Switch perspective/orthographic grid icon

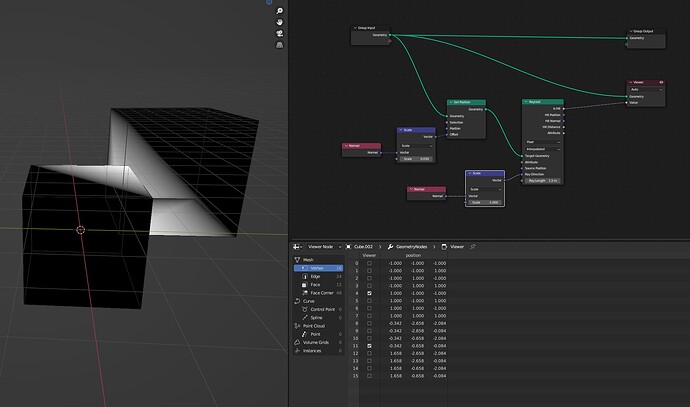(x=279, y=45)
